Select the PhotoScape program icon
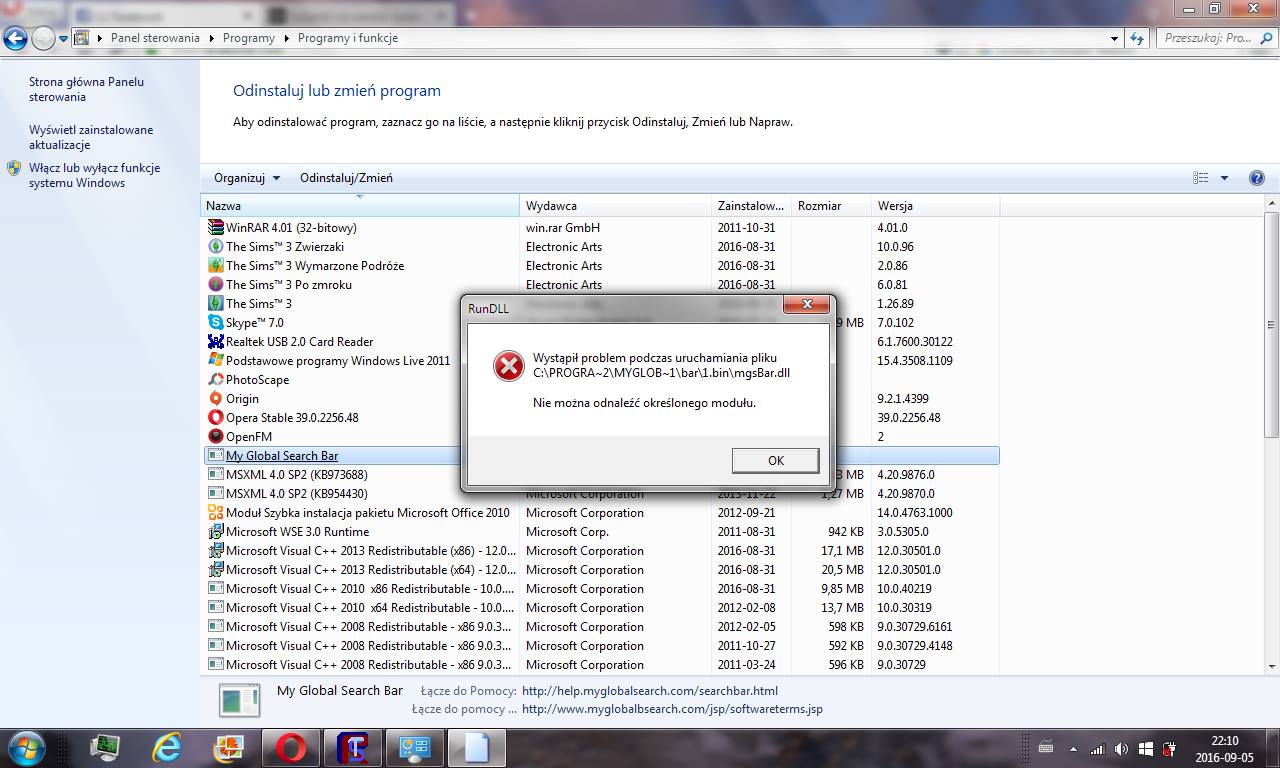Screen dimensions: 1280x768 [215, 380]
